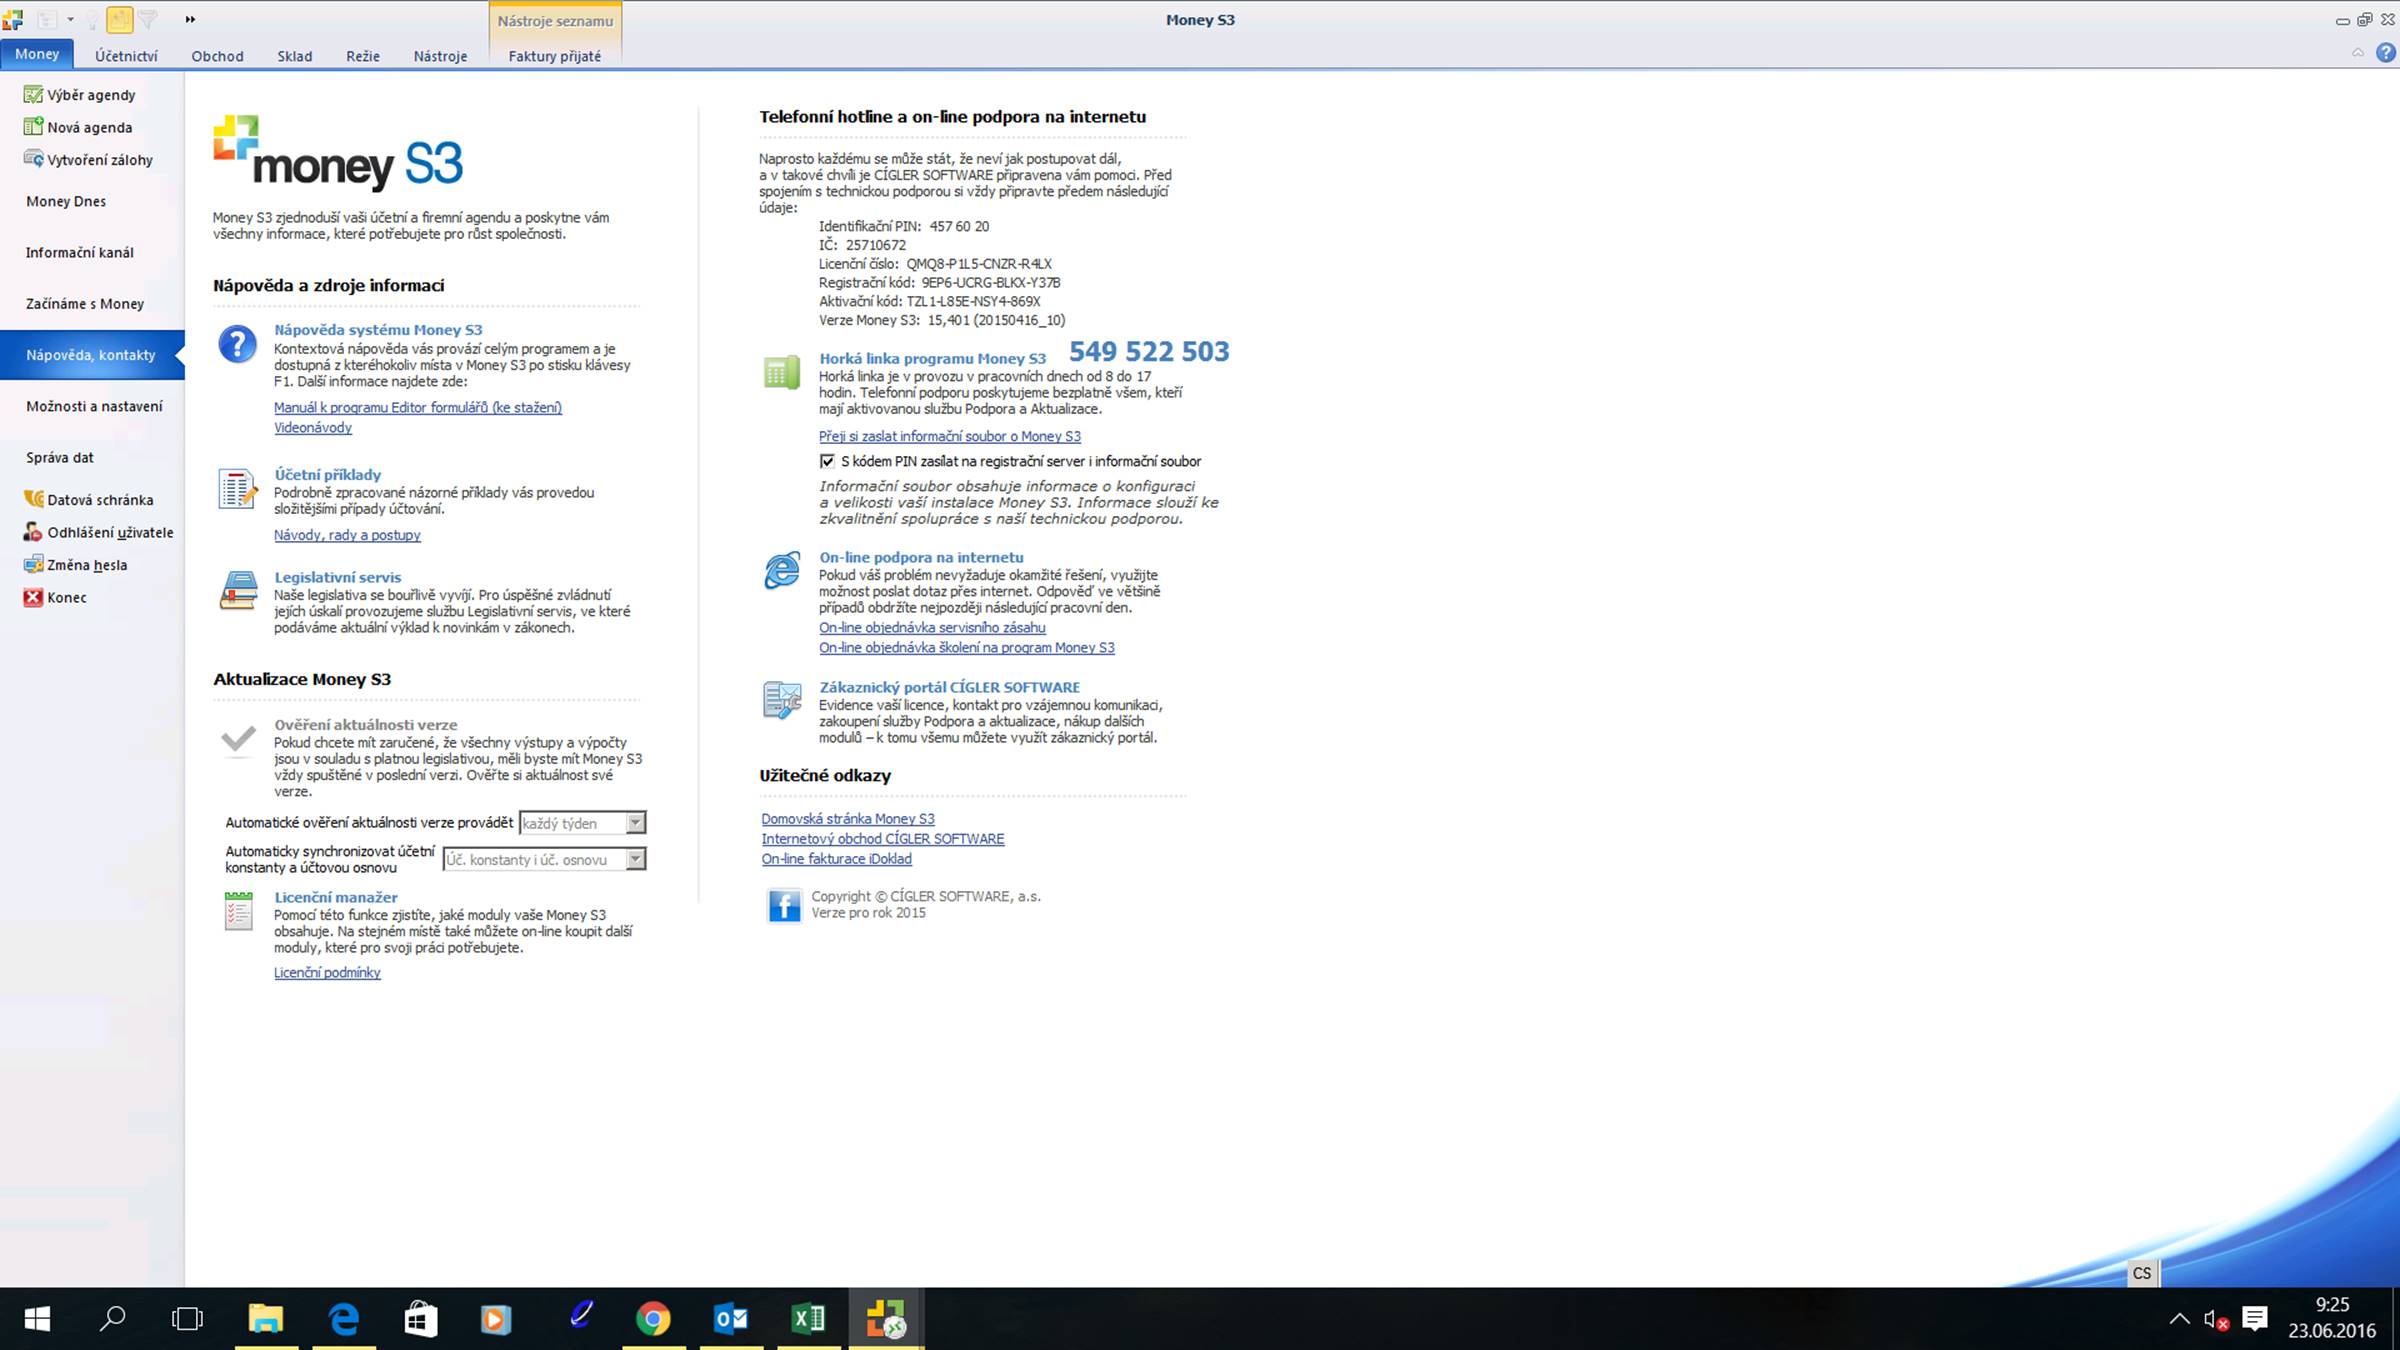Click the red Konec exit icon
This screenshot has height=1350, width=2400.
pos(33,597)
